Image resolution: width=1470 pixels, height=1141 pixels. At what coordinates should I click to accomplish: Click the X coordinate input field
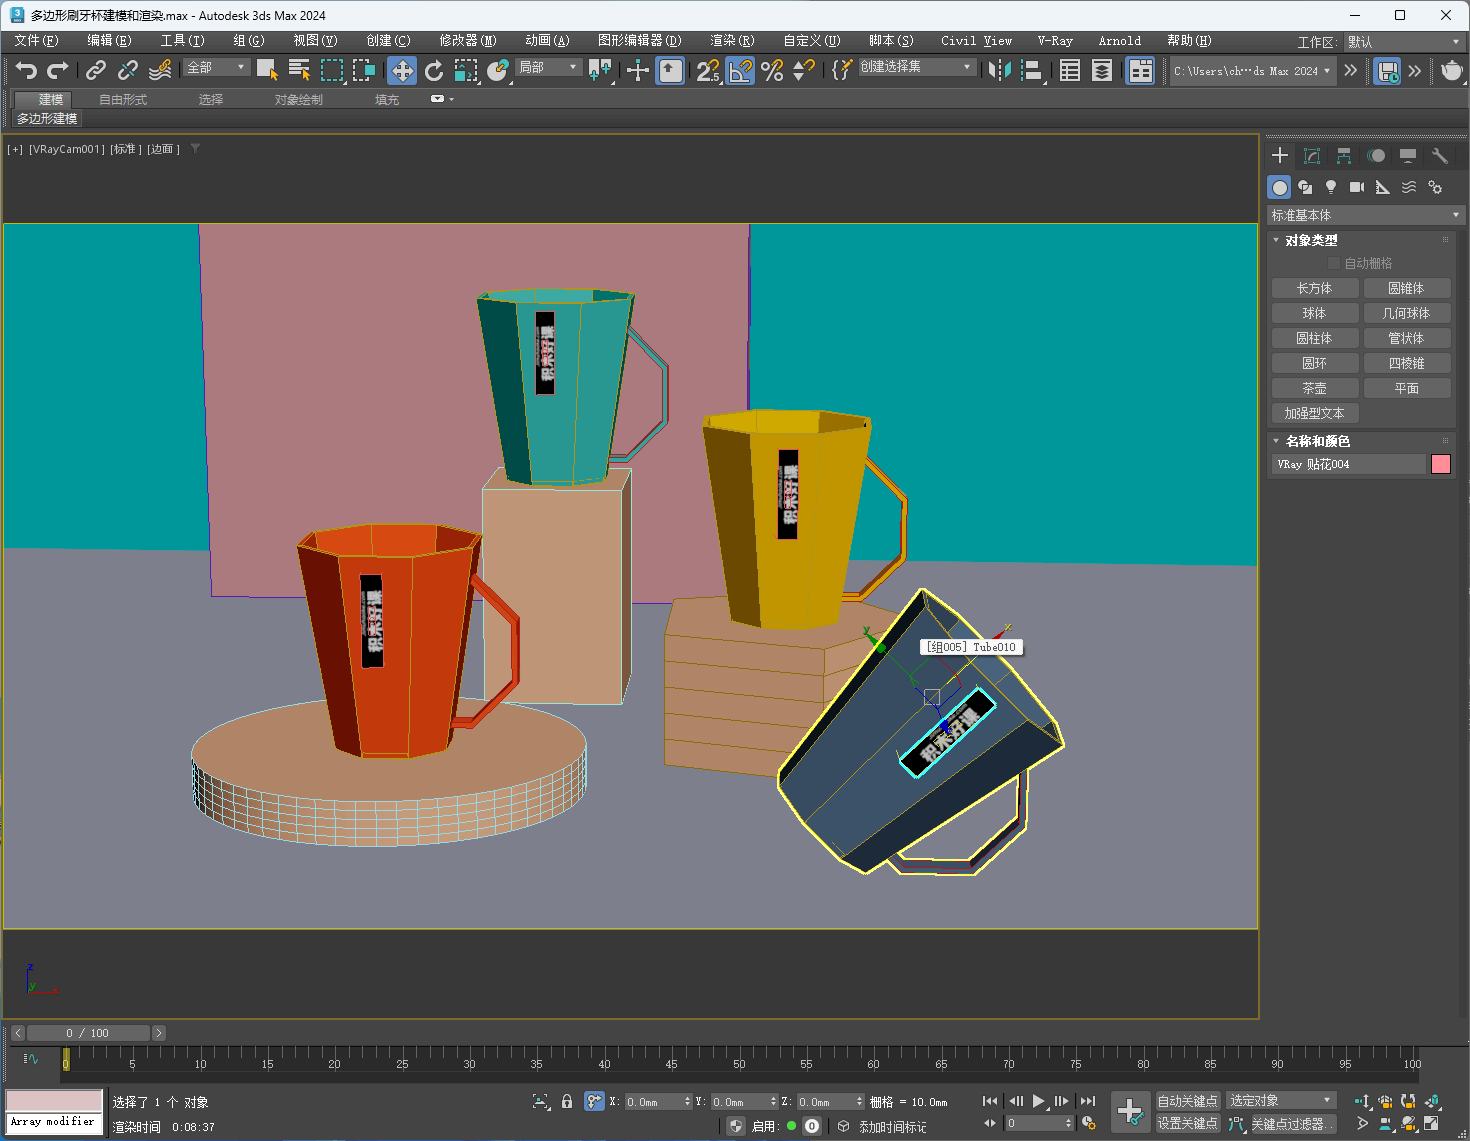pos(655,1102)
